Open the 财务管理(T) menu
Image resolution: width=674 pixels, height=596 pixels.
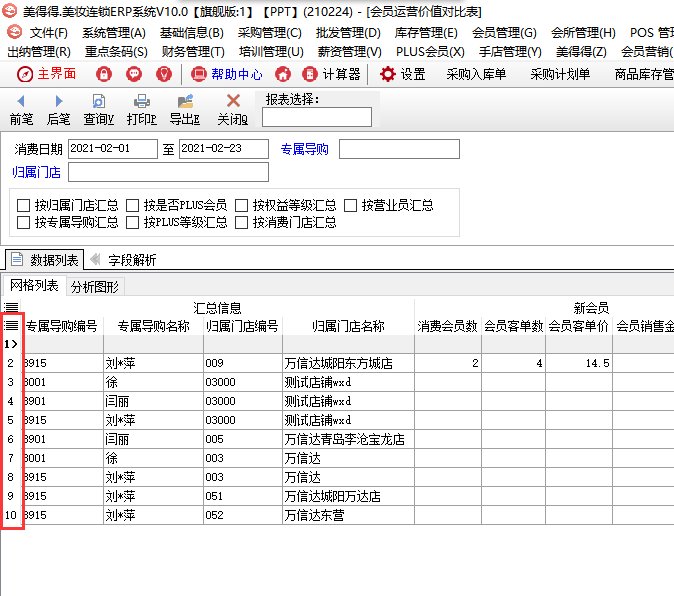193,52
